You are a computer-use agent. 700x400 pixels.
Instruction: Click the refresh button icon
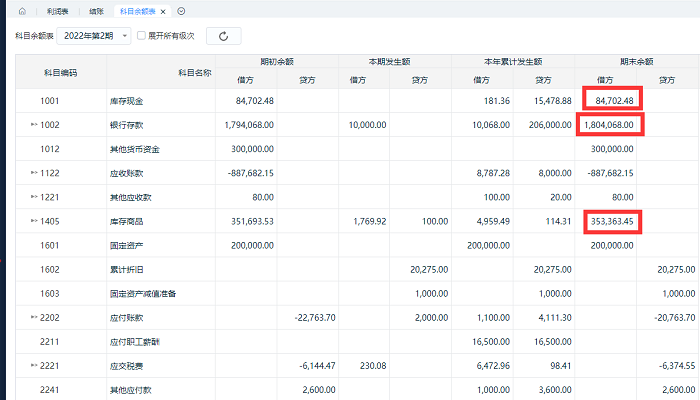(223, 36)
